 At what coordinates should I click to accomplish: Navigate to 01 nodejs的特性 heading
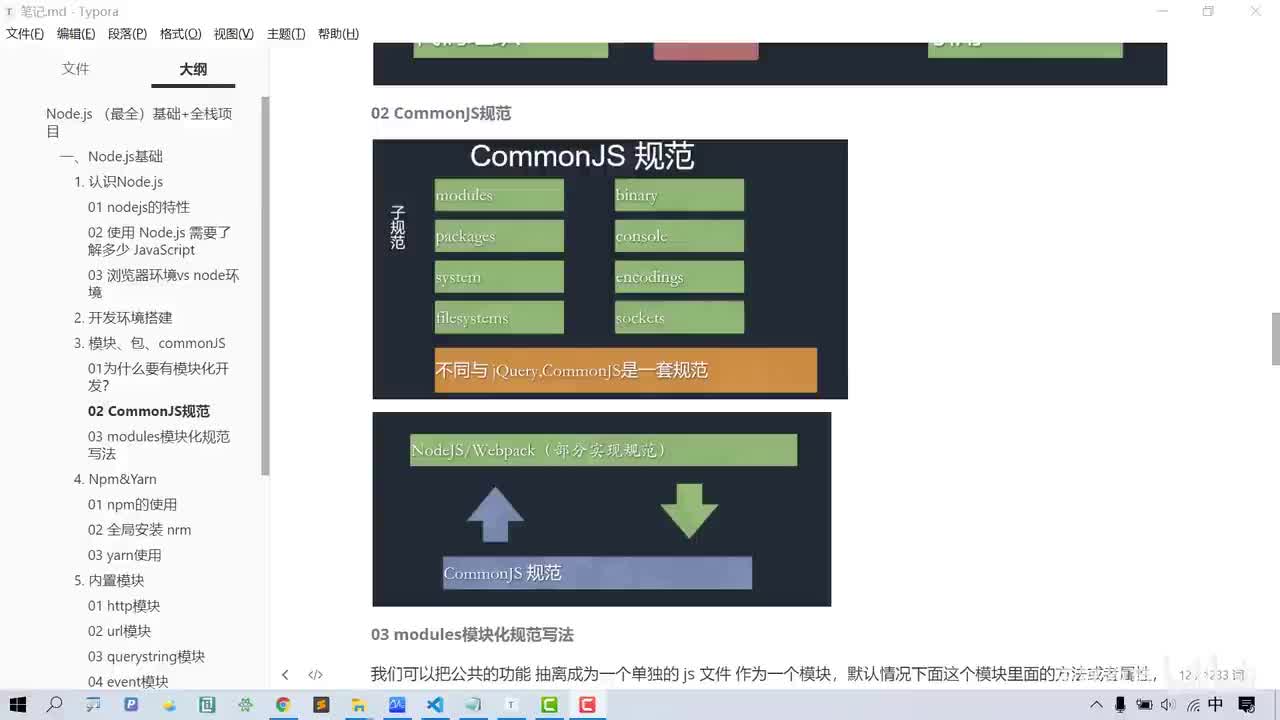(x=138, y=207)
